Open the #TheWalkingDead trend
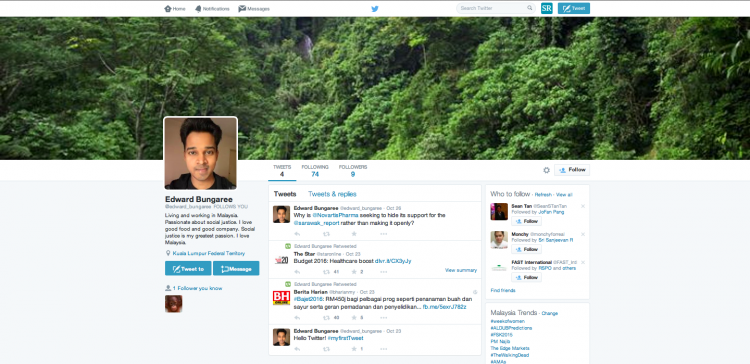Screen dimensions: 750x364 (510, 355)
